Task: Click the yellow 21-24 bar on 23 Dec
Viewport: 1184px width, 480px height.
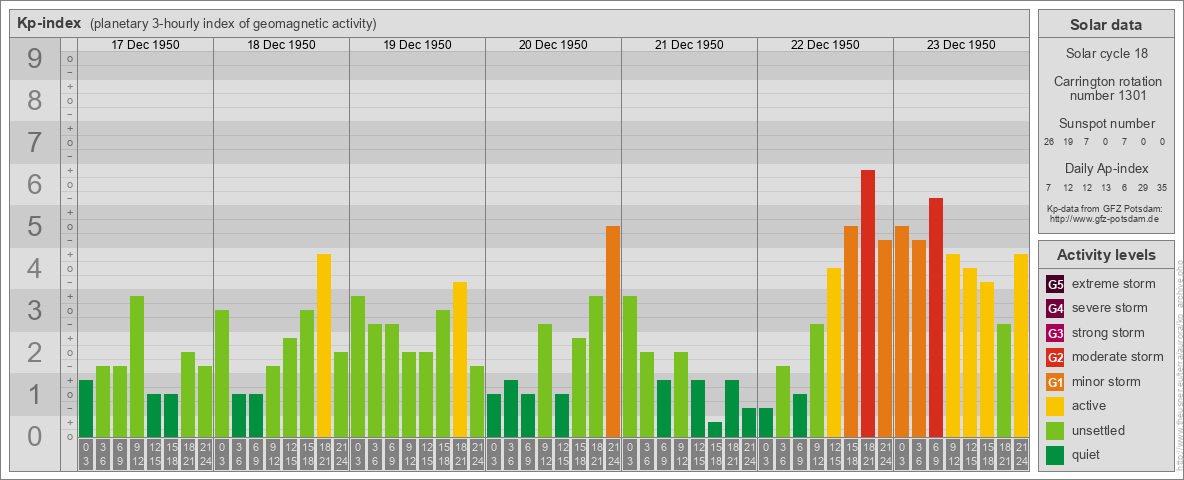Action: (1021, 346)
